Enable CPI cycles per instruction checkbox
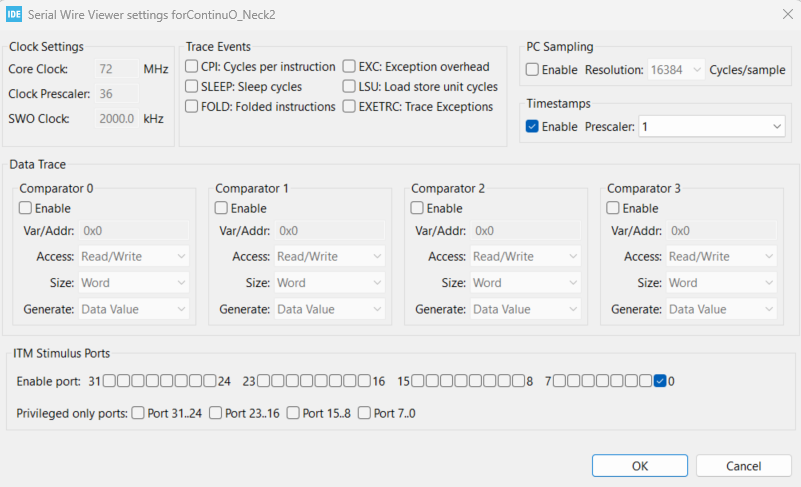The height and width of the screenshot is (487, 801). pyautogui.click(x=192, y=67)
